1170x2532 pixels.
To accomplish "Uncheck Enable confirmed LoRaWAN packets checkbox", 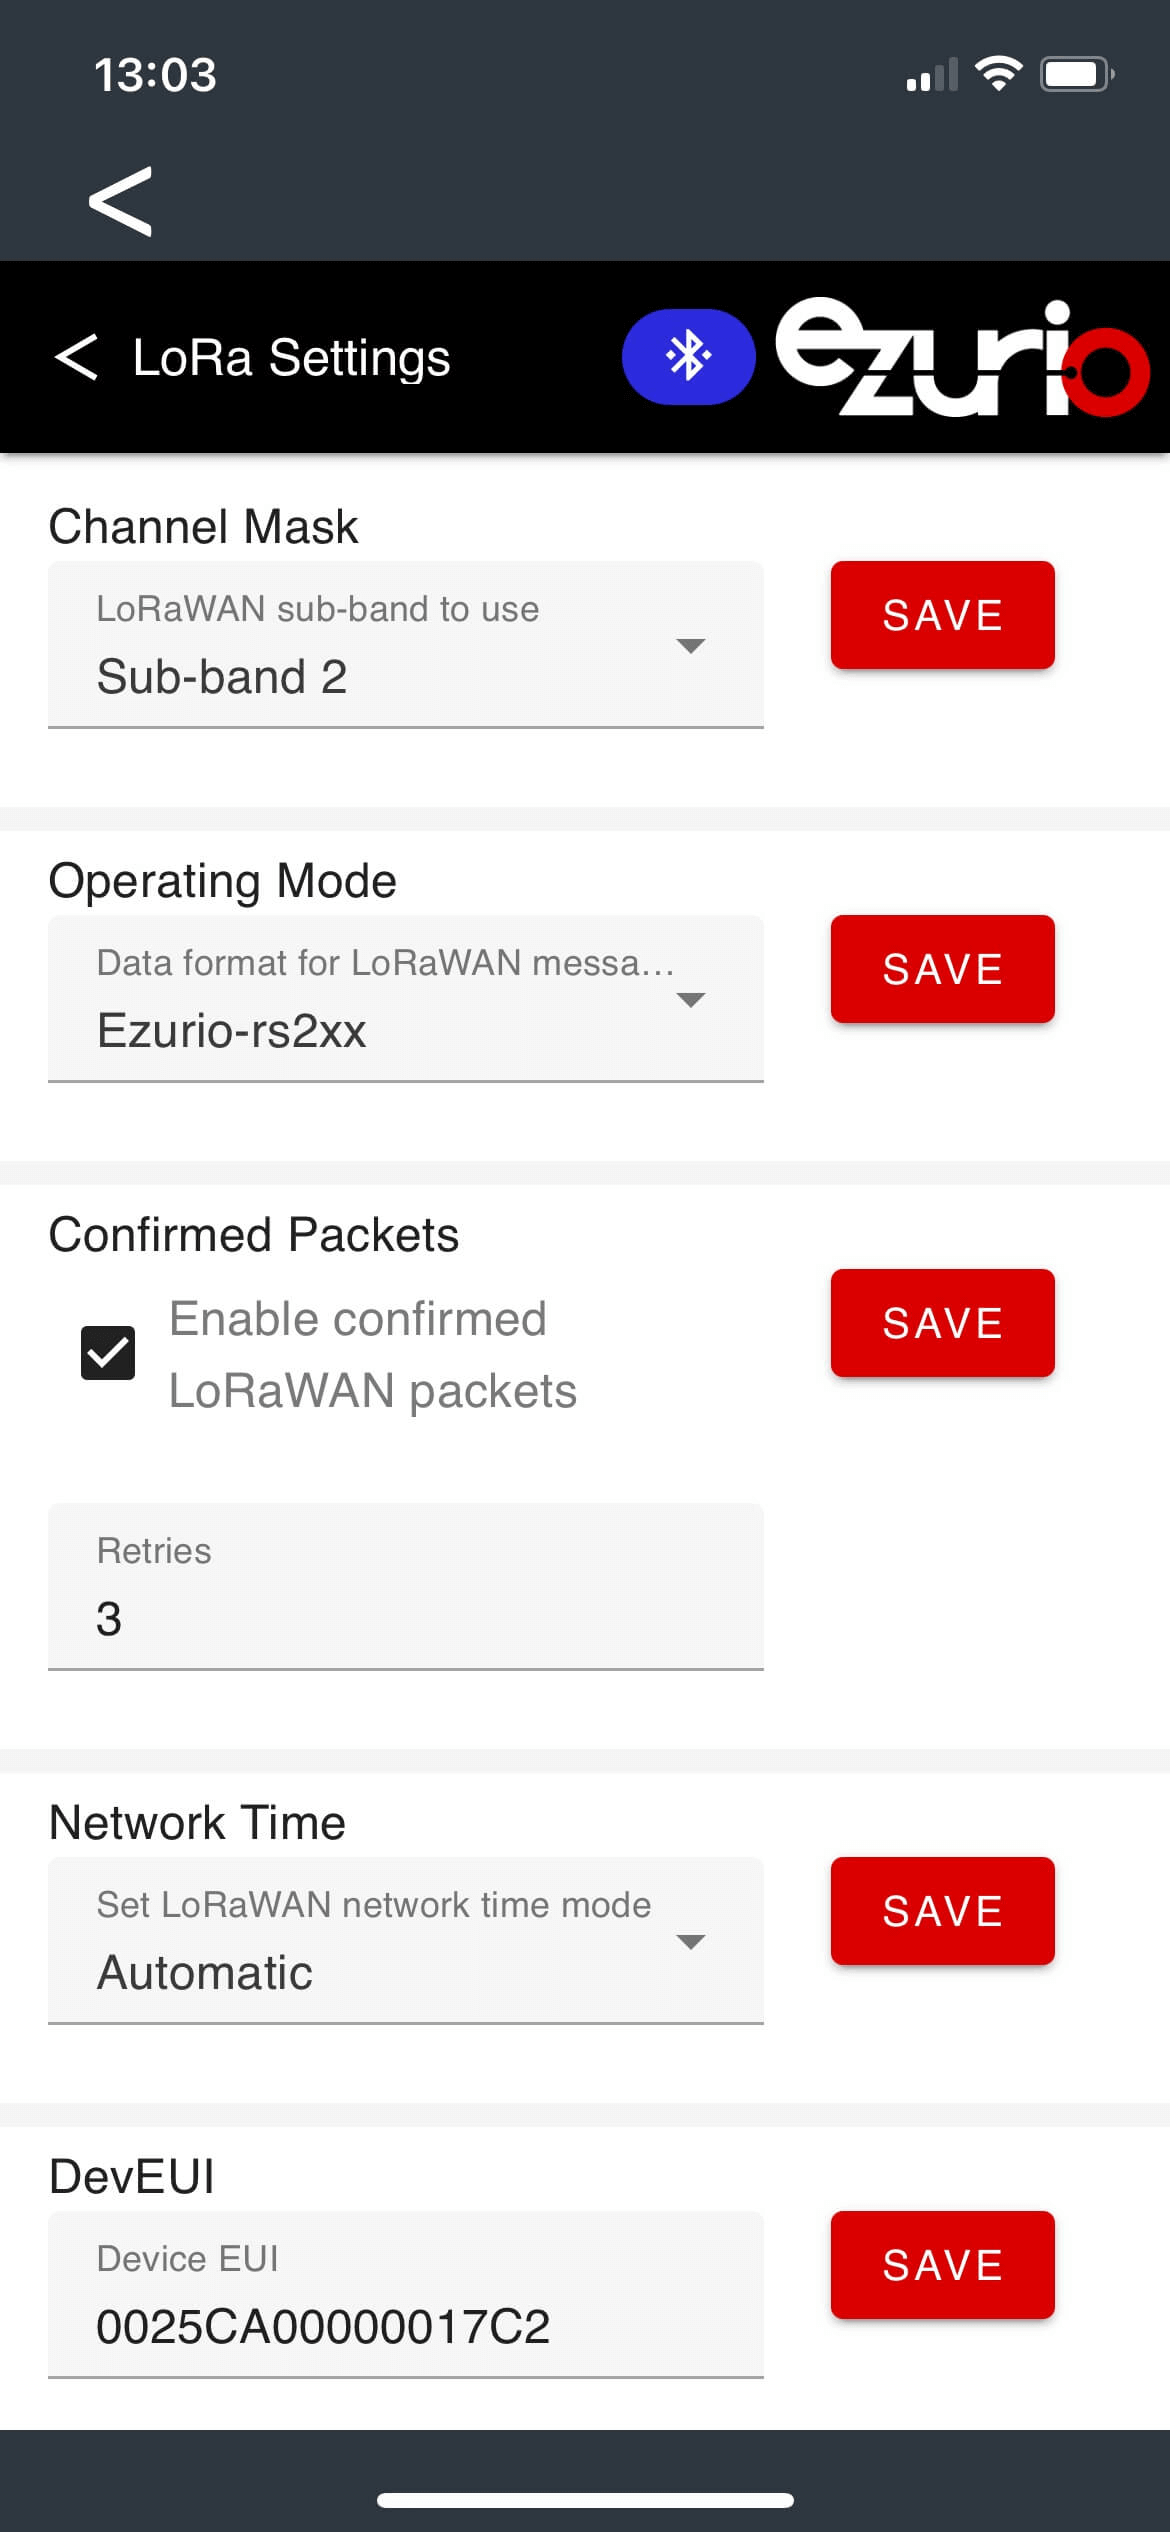I will point(108,1353).
